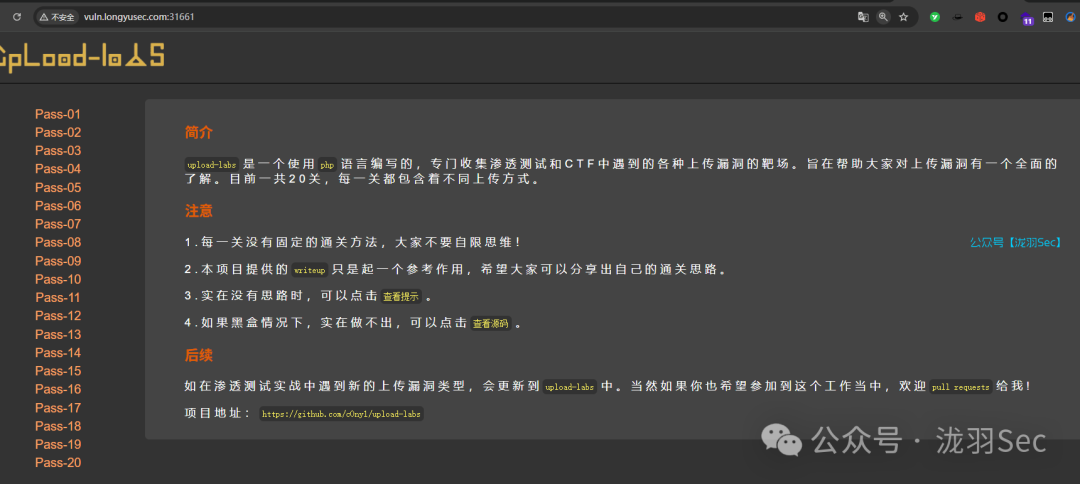
Task: Reload the page with the refresh icon
Action: [17, 17]
